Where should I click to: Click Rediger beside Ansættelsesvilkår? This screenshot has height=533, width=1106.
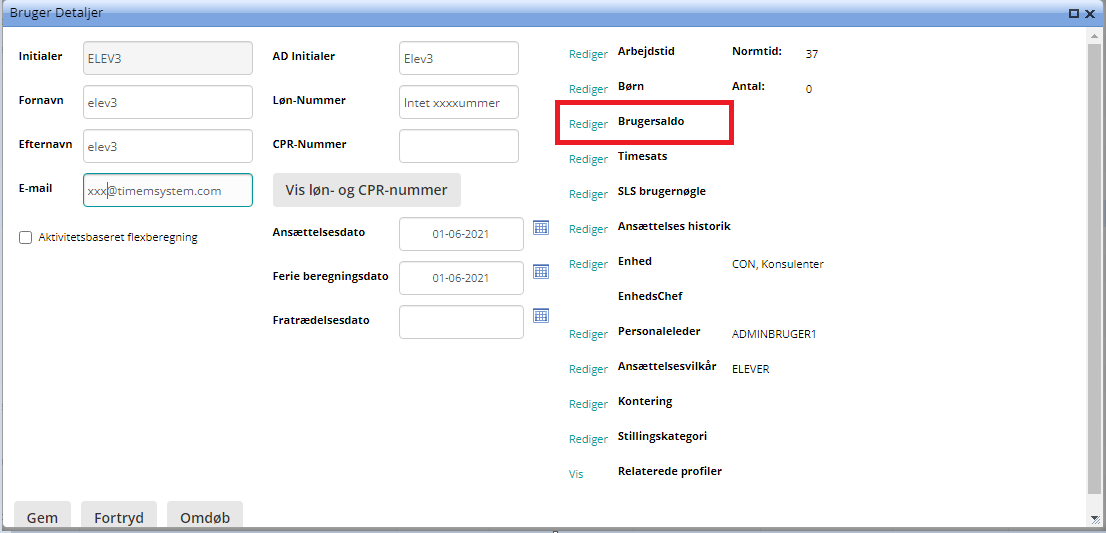588,370
